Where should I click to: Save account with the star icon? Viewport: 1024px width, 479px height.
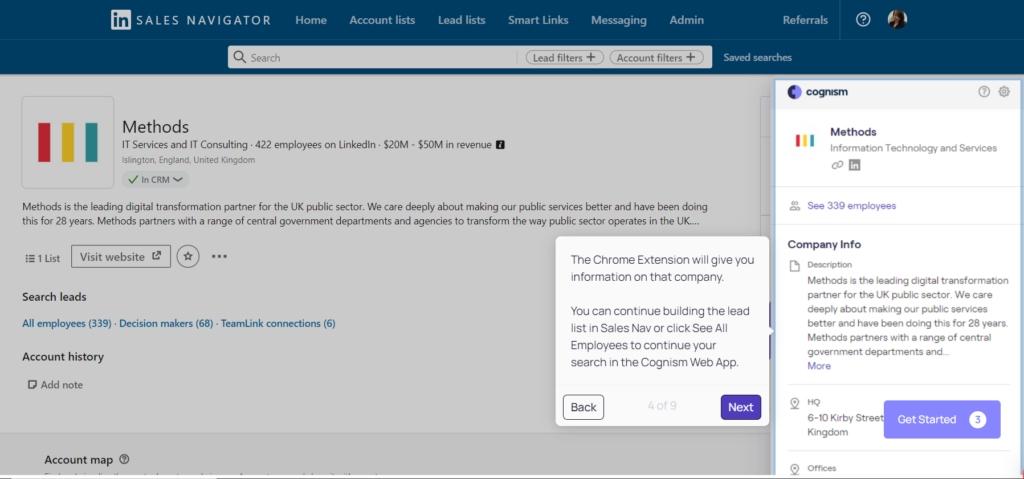188,257
